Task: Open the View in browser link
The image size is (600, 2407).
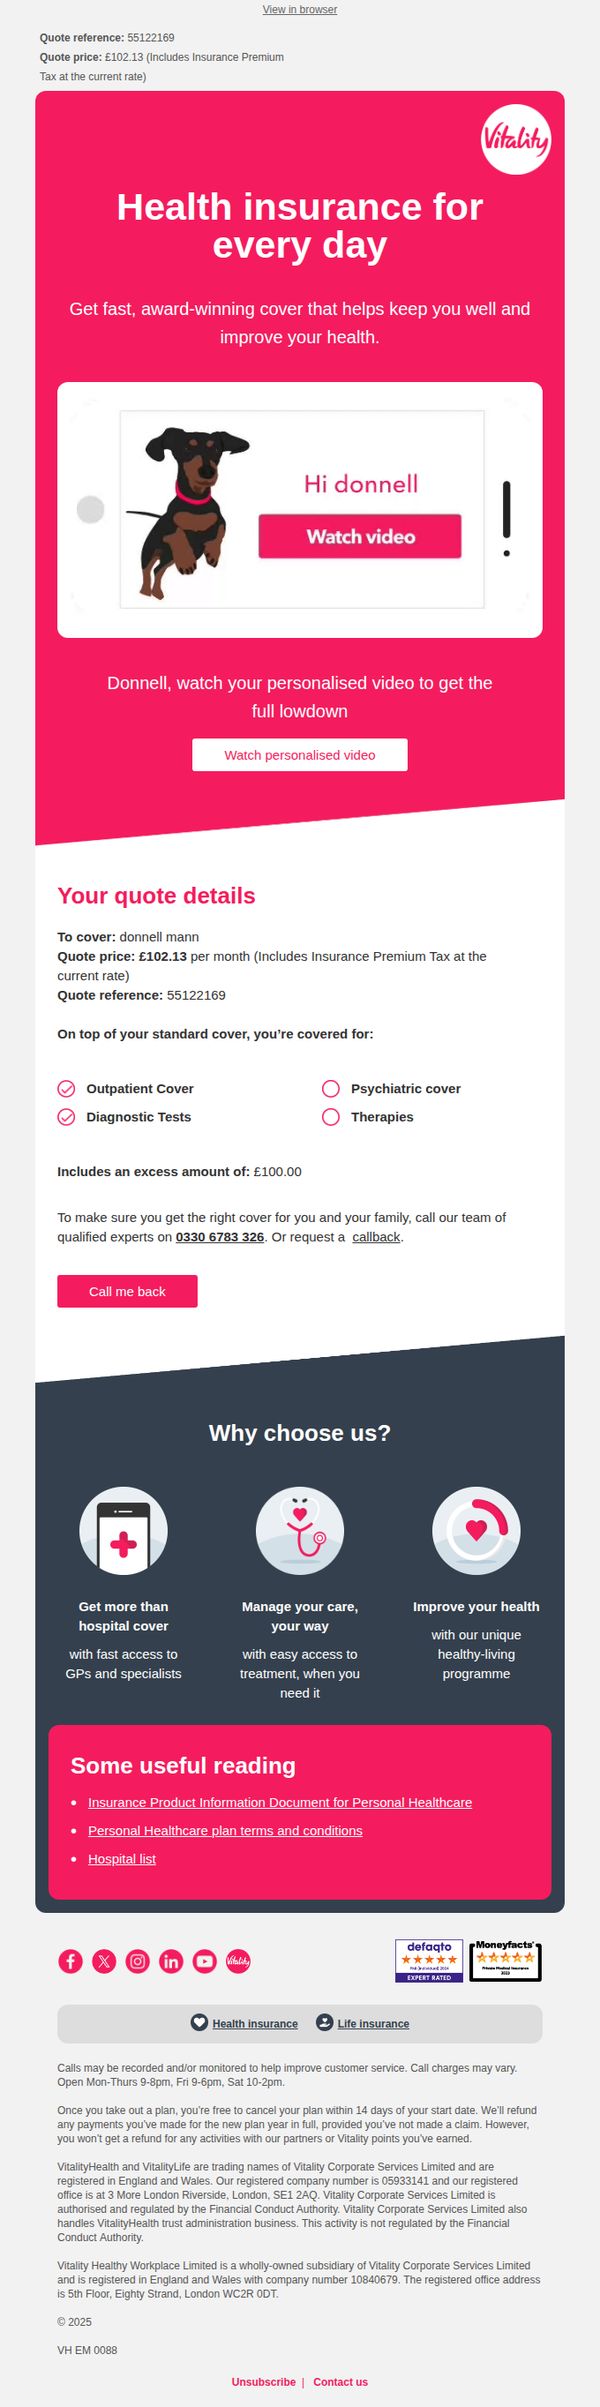Action: (x=300, y=9)
